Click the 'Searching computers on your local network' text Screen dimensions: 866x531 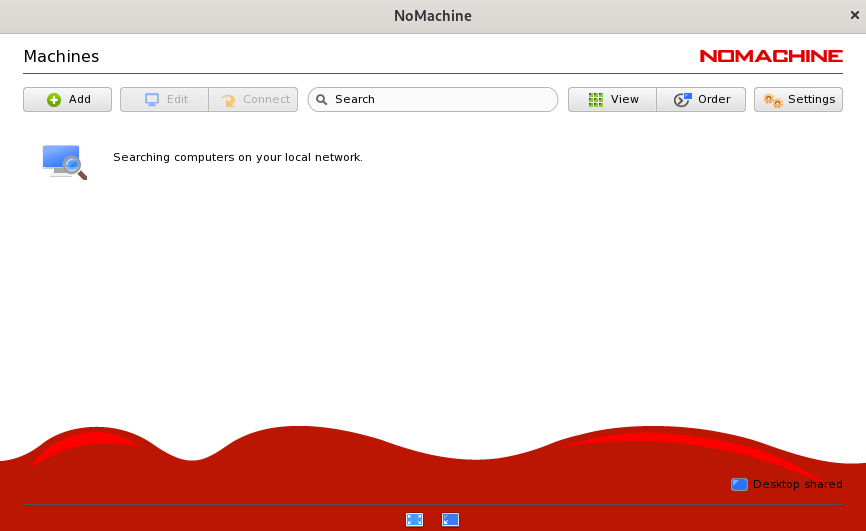pyautogui.click(x=237, y=157)
